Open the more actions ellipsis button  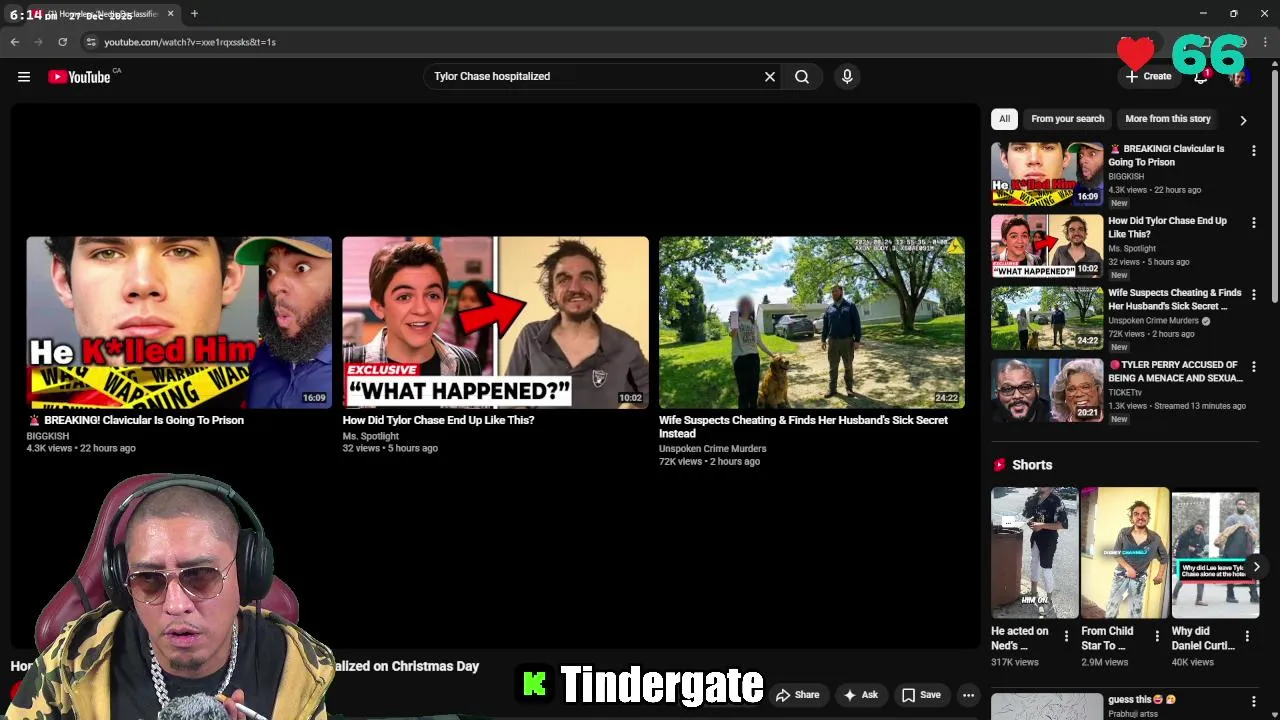[x=968, y=695]
